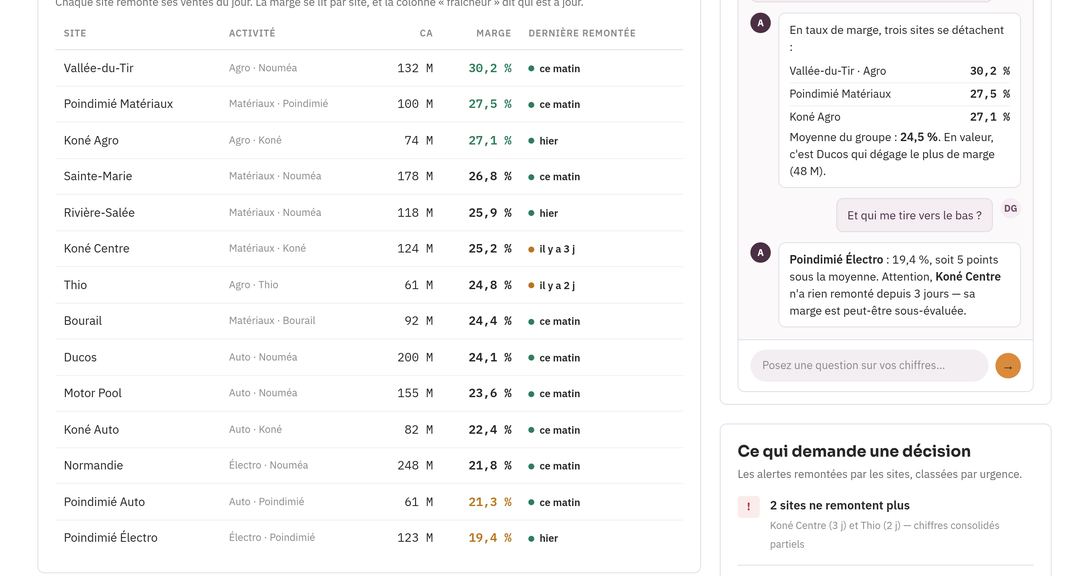Click the 200 M revenue for Ducos
The width and height of the screenshot is (1089, 576).
(415, 357)
